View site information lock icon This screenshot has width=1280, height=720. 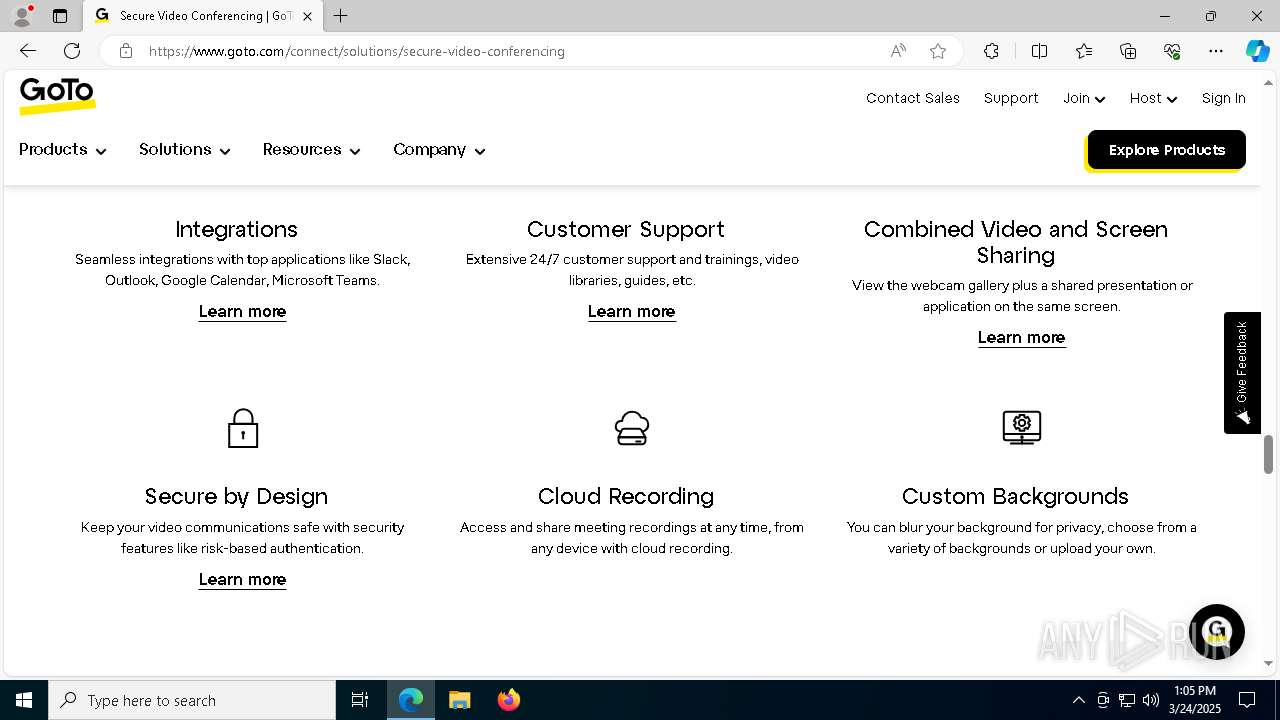126,51
